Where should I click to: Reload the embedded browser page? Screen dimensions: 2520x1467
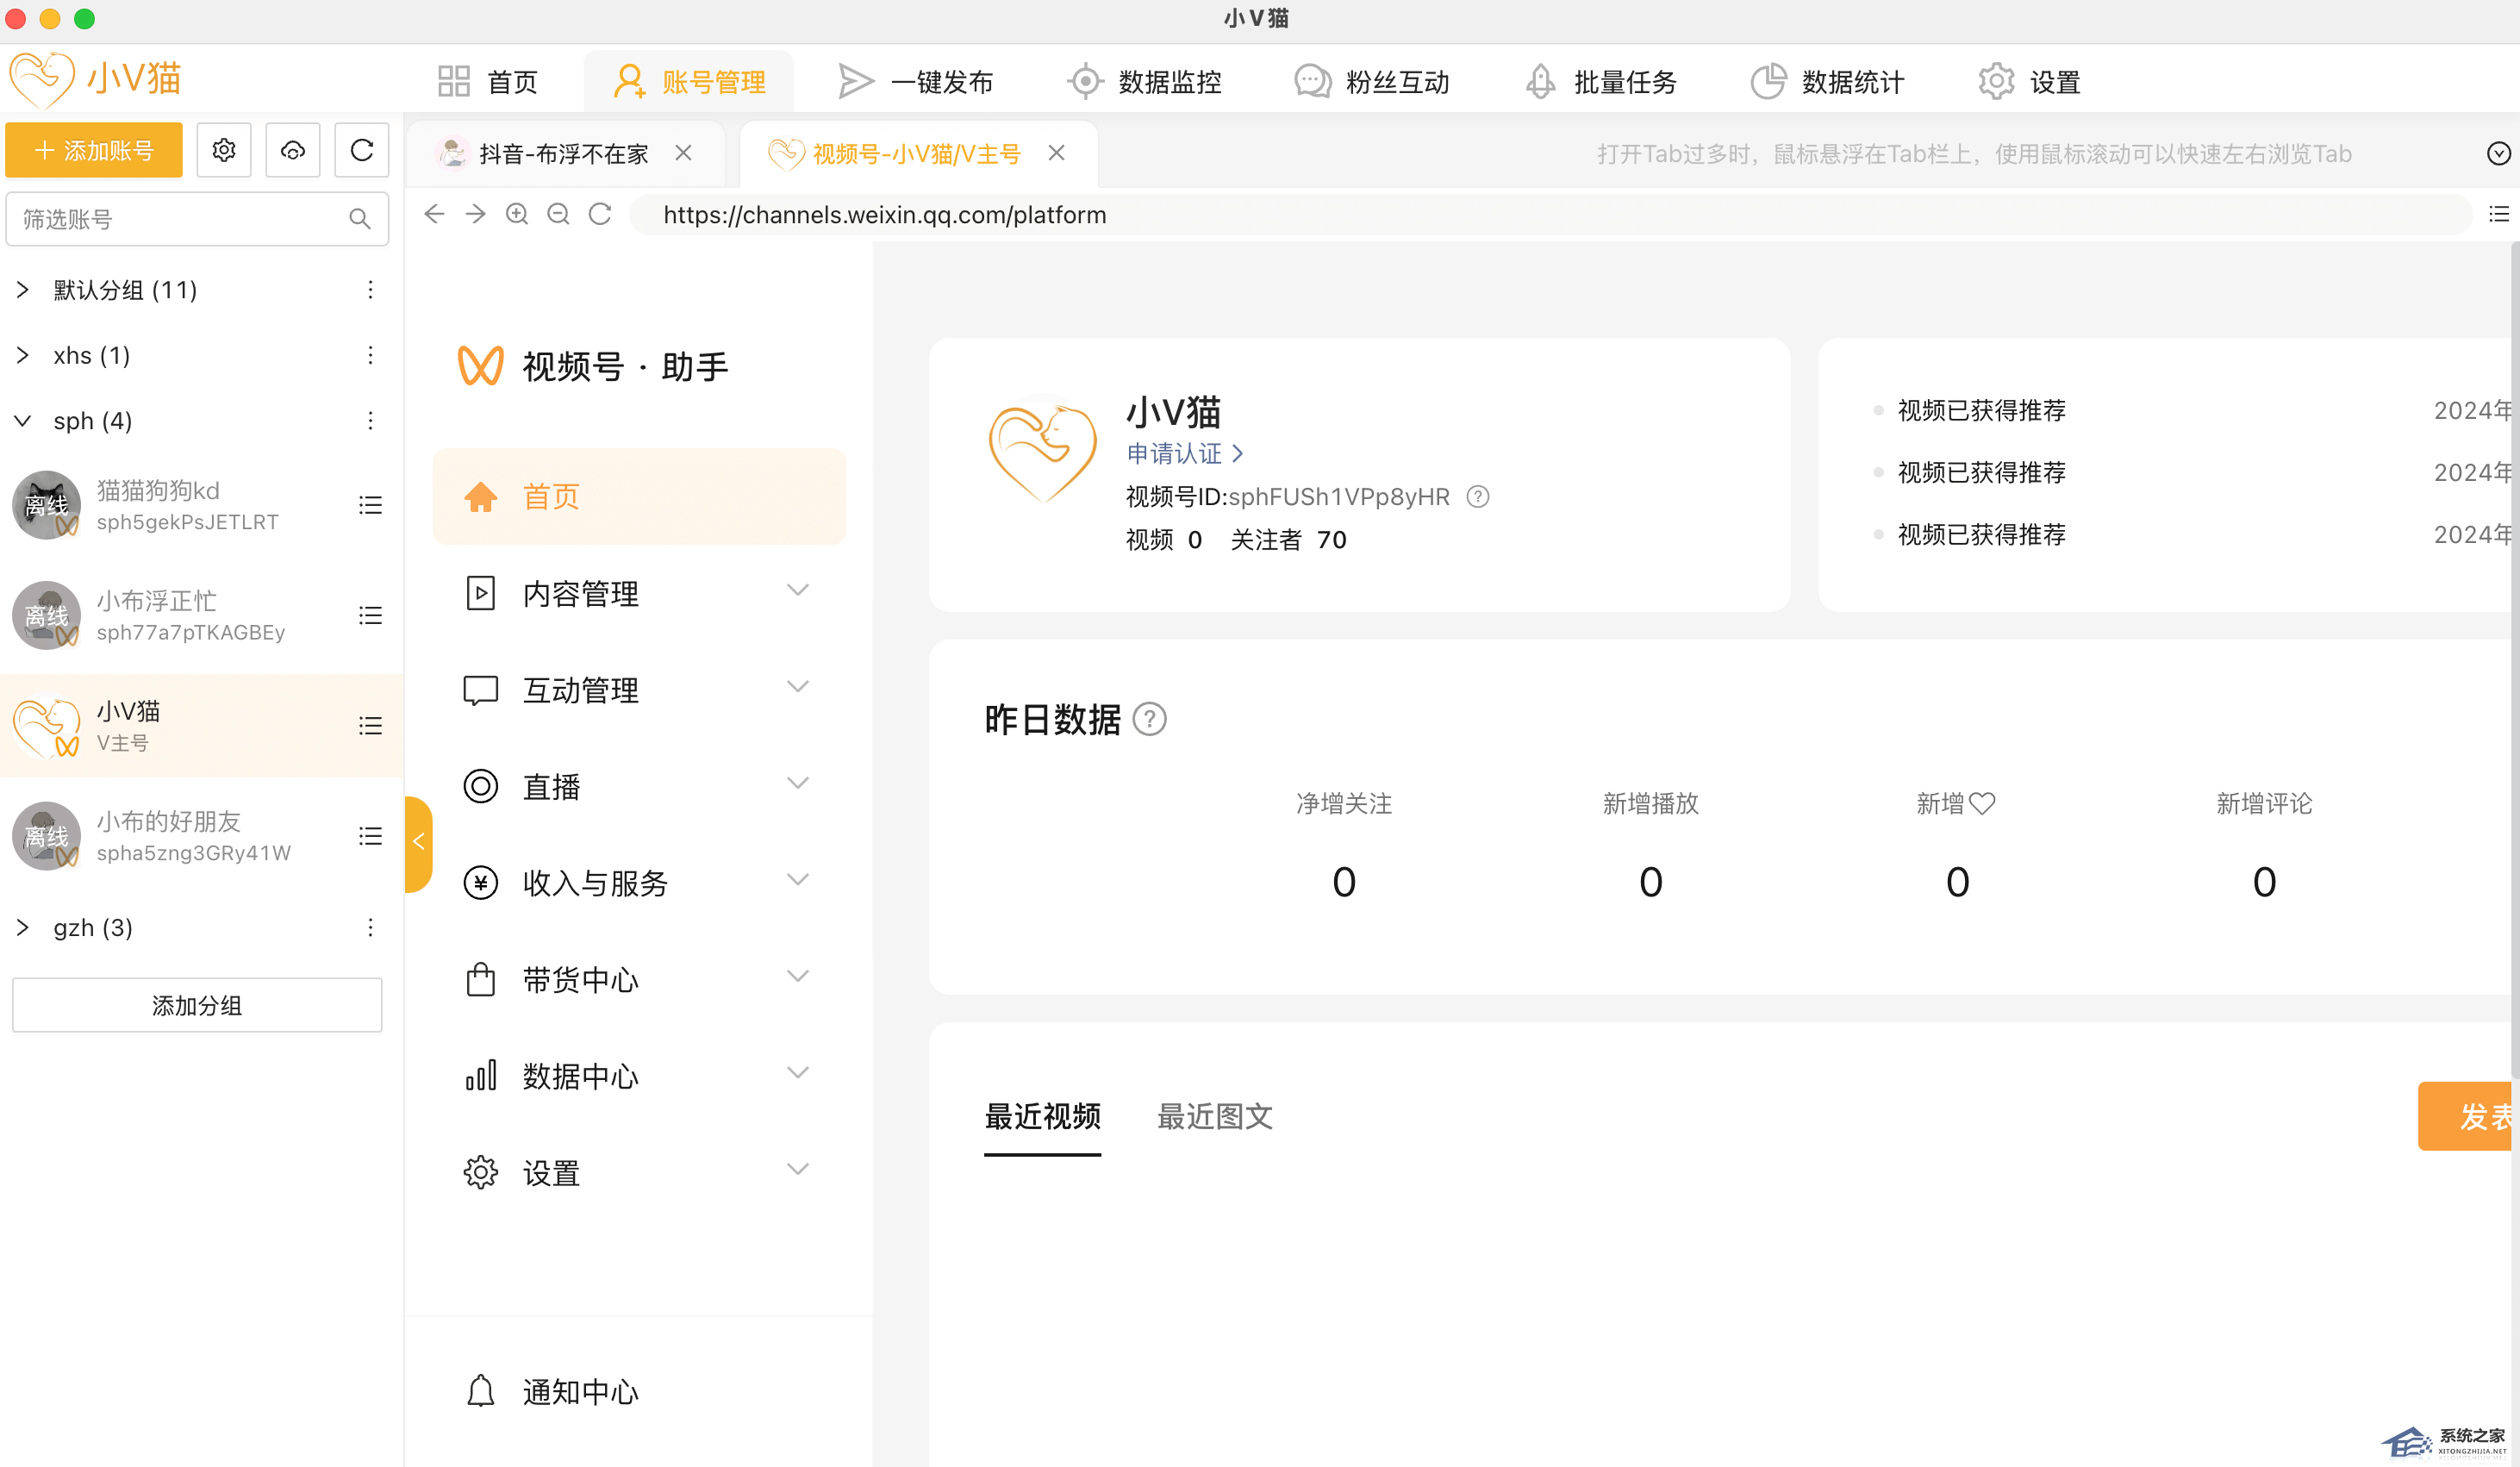(600, 214)
